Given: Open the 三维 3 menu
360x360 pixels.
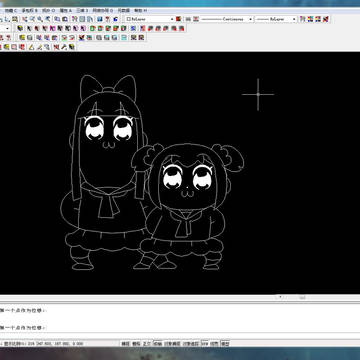Looking at the screenshot, I should click(x=82, y=11).
